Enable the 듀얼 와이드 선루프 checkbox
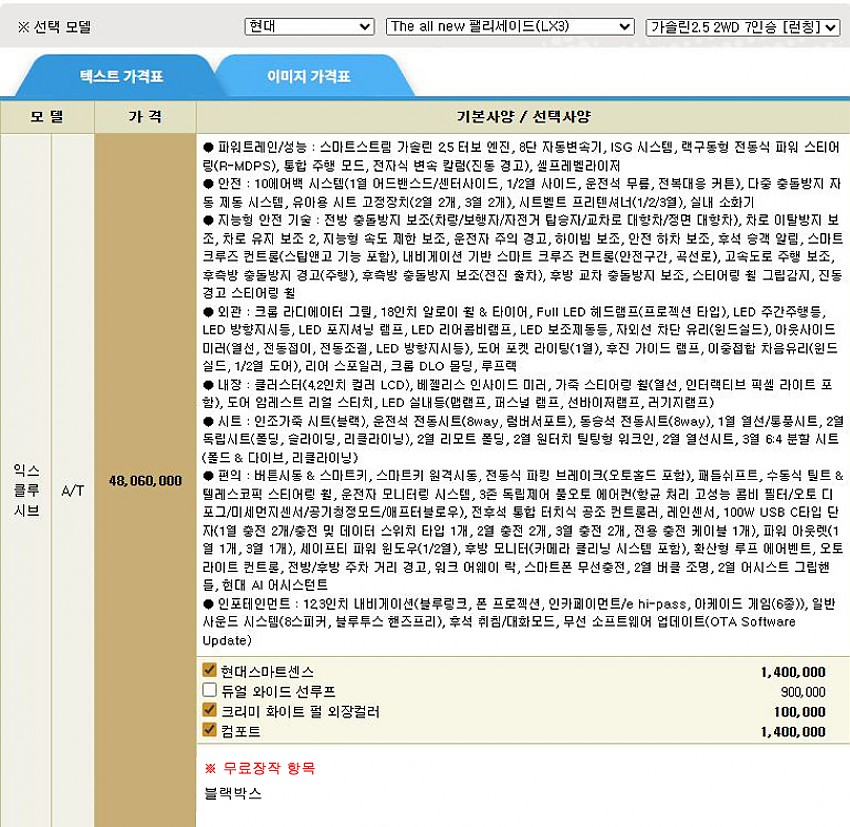The image size is (850, 827). [210, 690]
